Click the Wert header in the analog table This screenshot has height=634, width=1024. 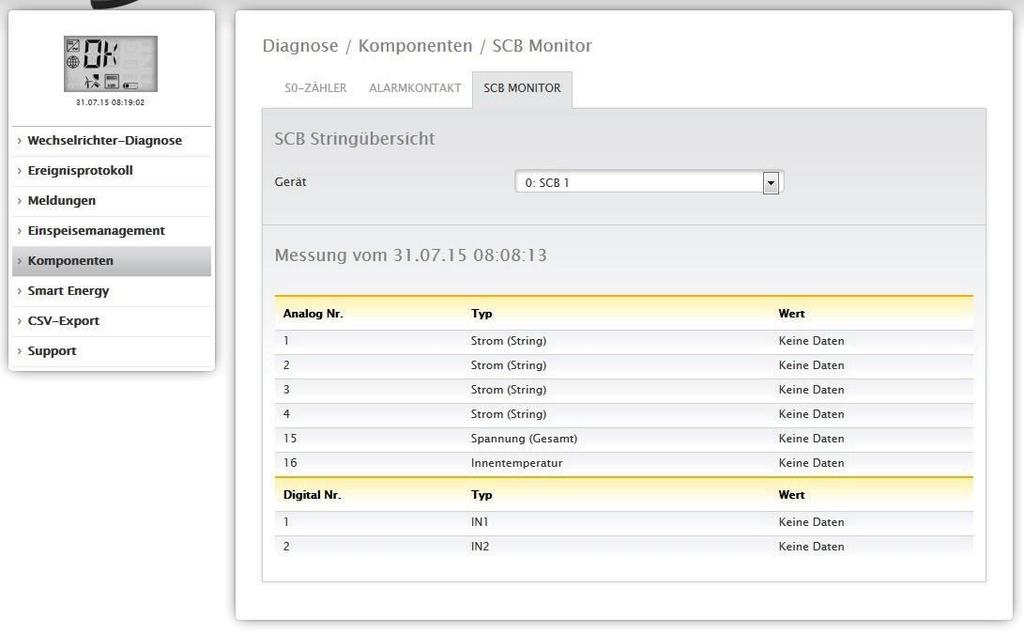[792, 313]
